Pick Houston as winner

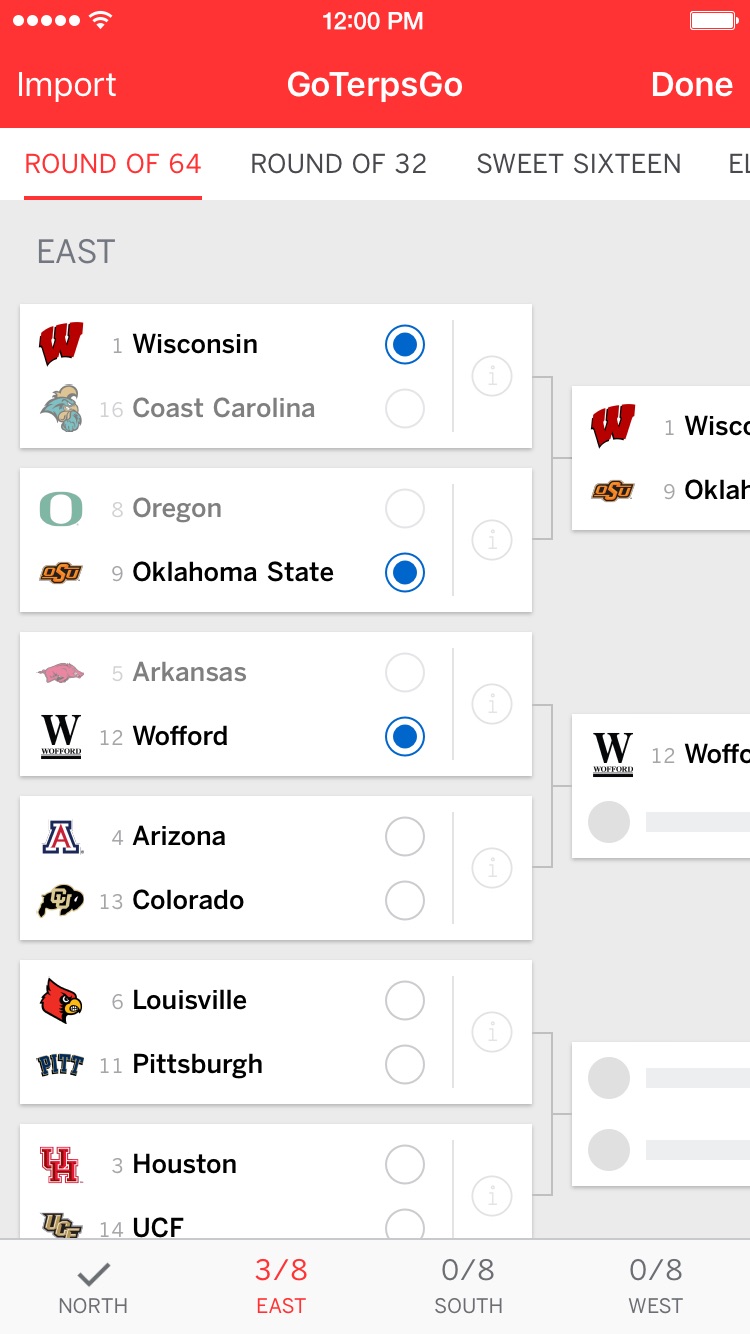[405, 1164]
